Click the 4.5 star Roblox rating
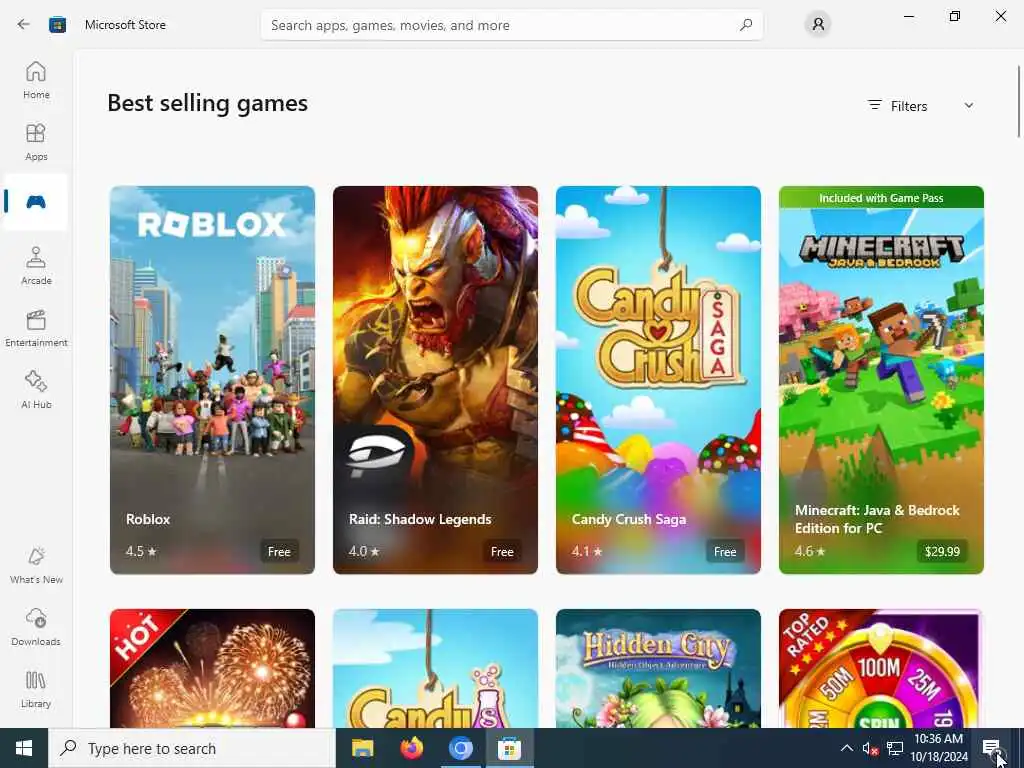The height and width of the screenshot is (768, 1024). pyautogui.click(x=141, y=551)
